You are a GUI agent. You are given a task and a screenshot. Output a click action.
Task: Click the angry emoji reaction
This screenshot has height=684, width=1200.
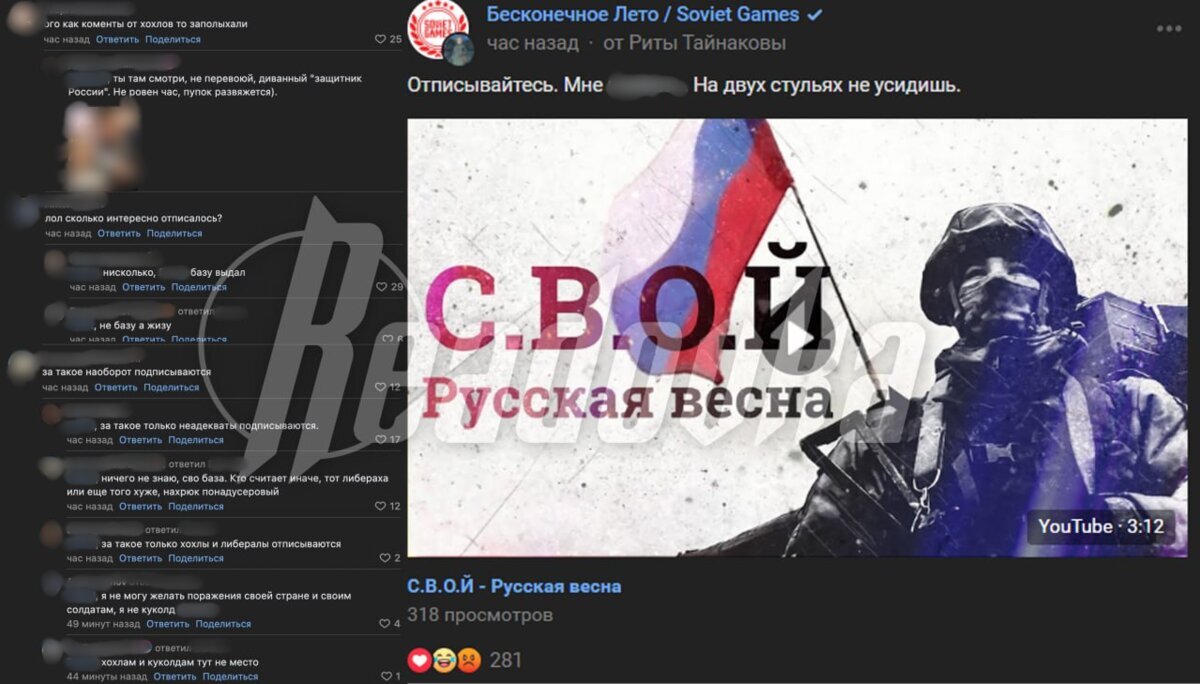pos(469,660)
